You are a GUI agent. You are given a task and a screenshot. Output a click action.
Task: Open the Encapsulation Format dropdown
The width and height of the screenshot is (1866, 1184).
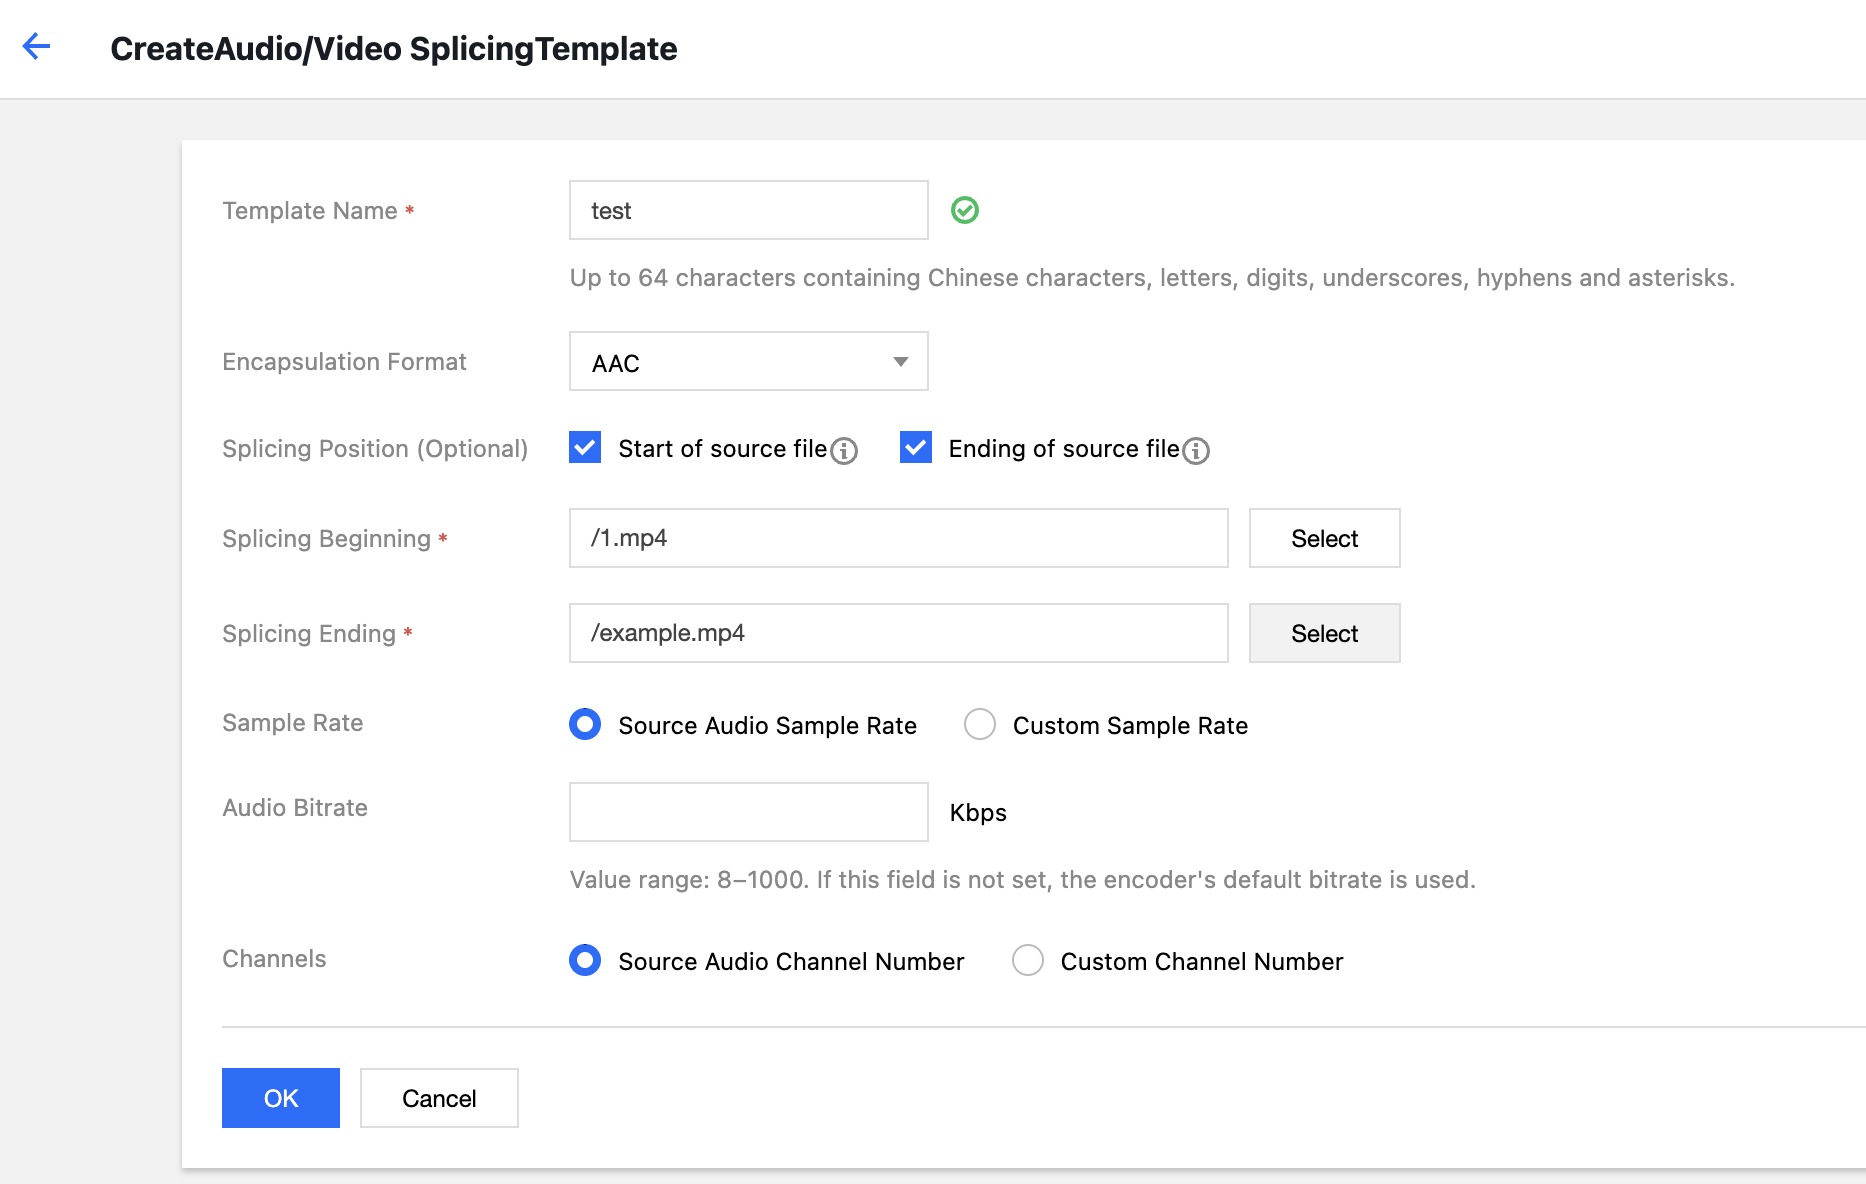(x=748, y=362)
